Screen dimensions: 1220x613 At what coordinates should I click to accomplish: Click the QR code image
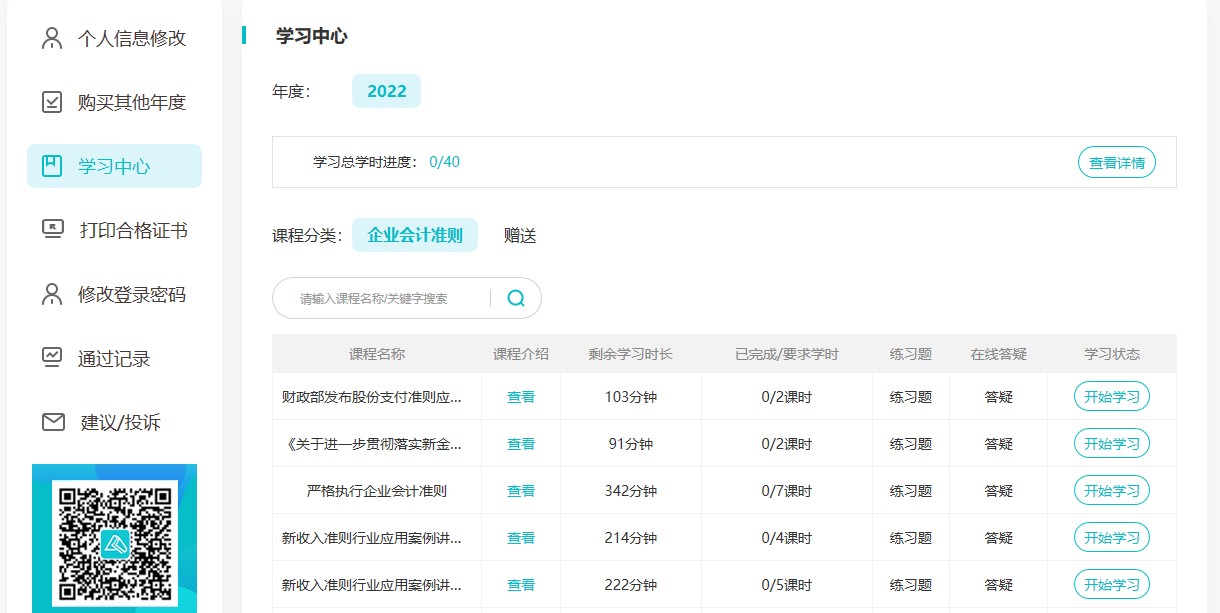coord(114,538)
